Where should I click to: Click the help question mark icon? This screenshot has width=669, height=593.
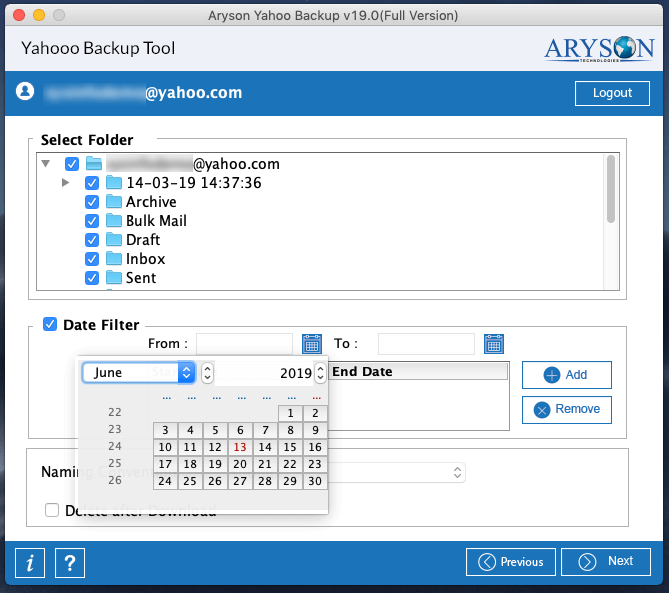coord(70,563)
